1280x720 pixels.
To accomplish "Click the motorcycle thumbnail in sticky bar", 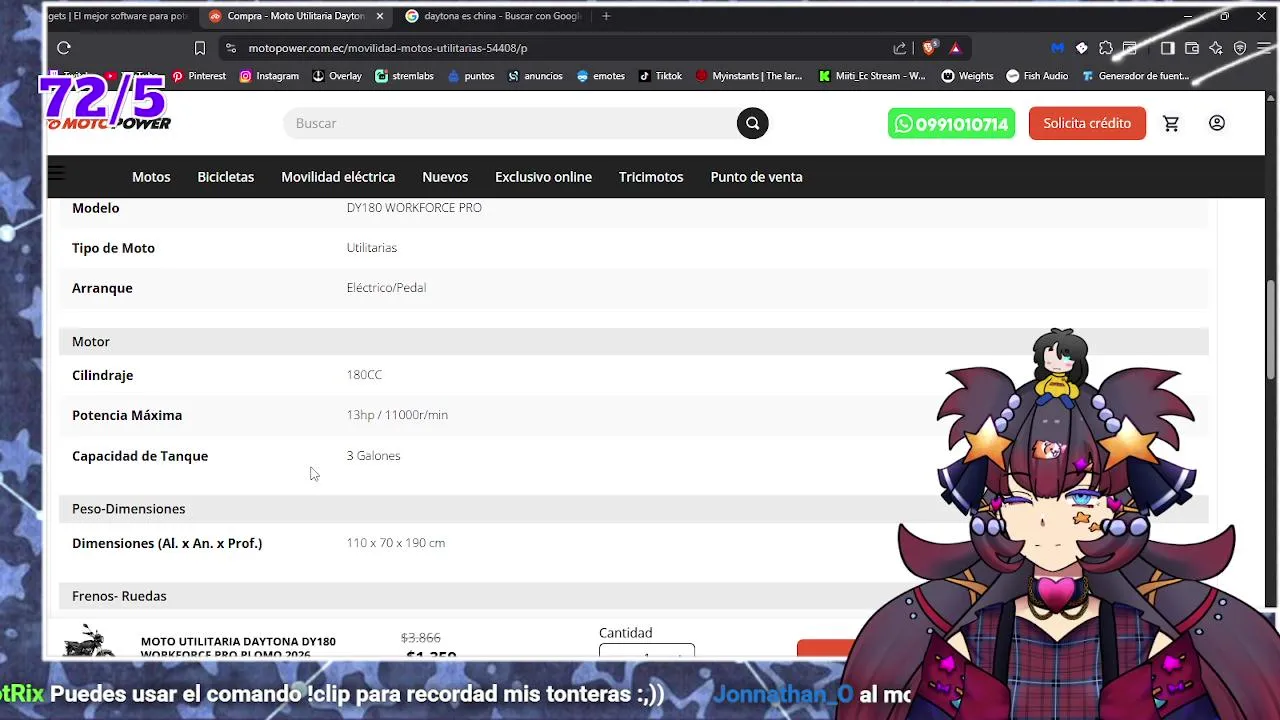I will point(90,640).
